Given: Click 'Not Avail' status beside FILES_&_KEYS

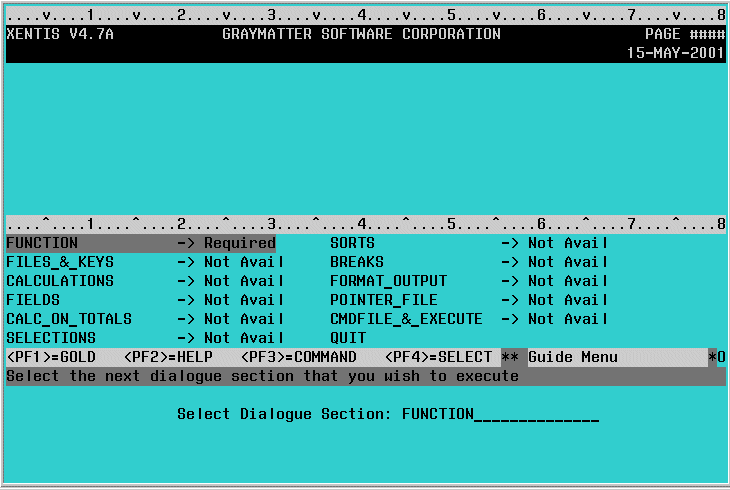Looking at the screenshot, I should (243, 262).
